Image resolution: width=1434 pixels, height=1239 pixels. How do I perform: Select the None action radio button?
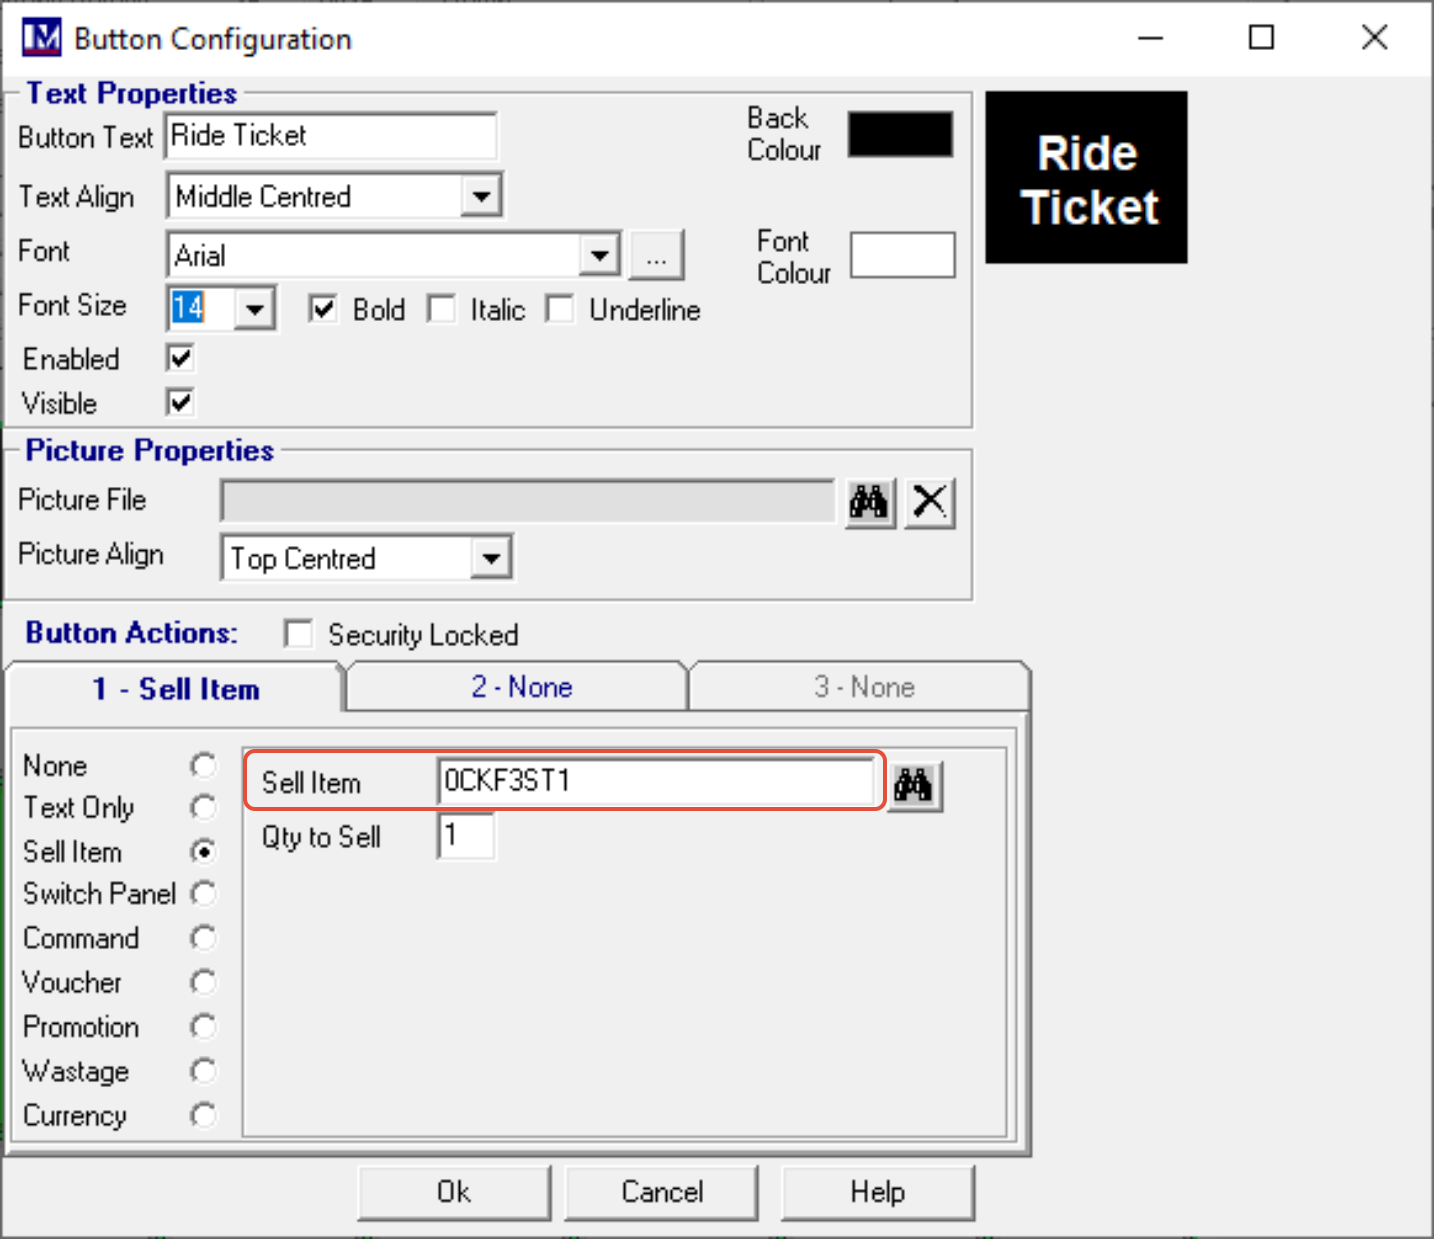[203, 765]
